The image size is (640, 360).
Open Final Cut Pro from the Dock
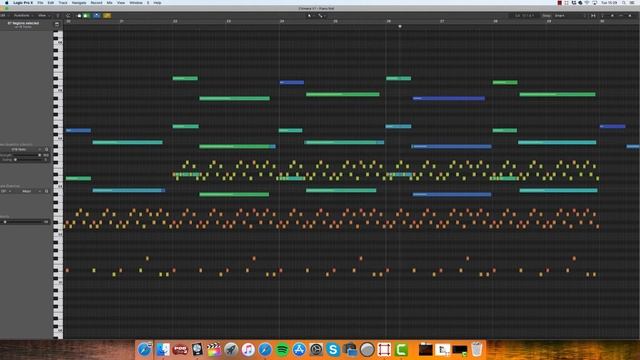click(214, 349)
